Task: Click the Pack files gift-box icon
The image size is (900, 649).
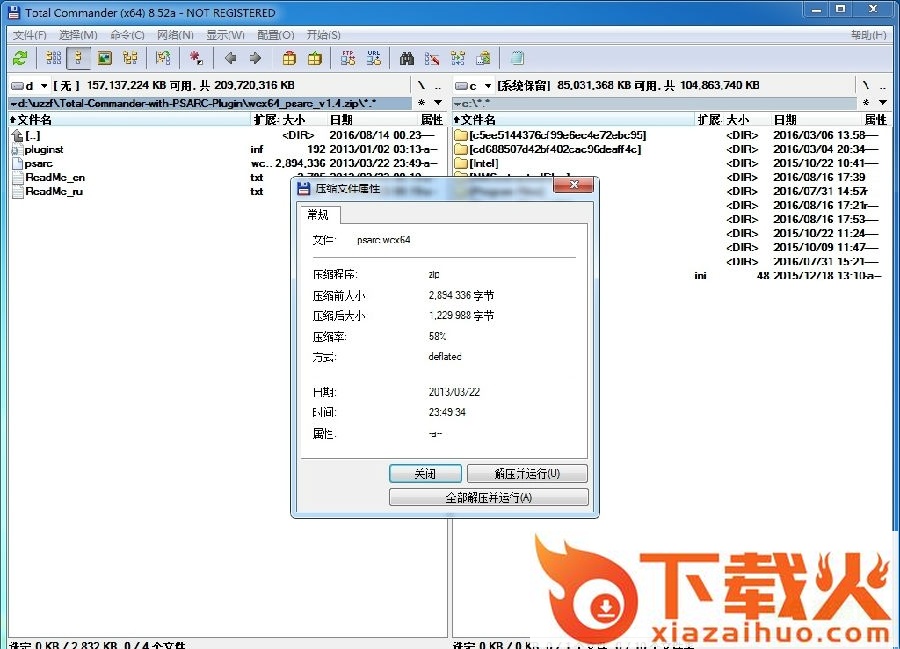Action: [x=289, y=58]
